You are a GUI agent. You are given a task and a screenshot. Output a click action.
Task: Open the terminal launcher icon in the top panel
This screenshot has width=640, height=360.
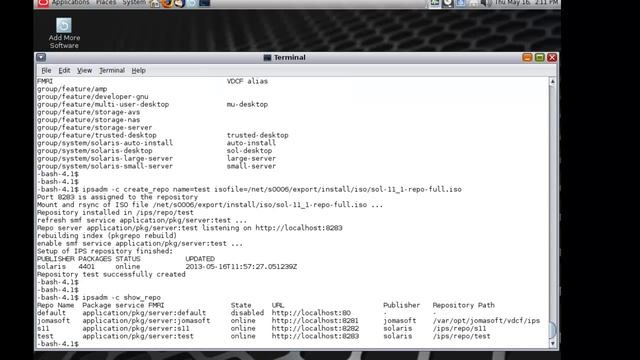[204, 4]
